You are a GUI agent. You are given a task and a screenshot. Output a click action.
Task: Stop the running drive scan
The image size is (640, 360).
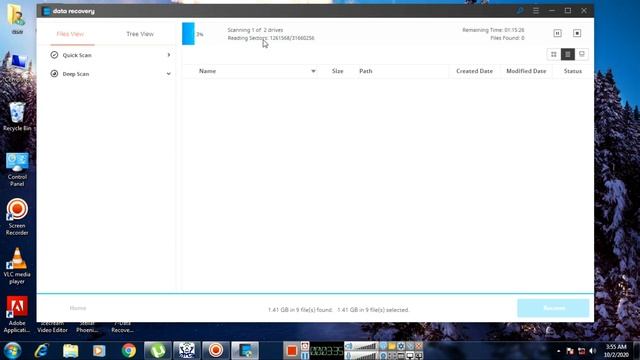(577, 33)
